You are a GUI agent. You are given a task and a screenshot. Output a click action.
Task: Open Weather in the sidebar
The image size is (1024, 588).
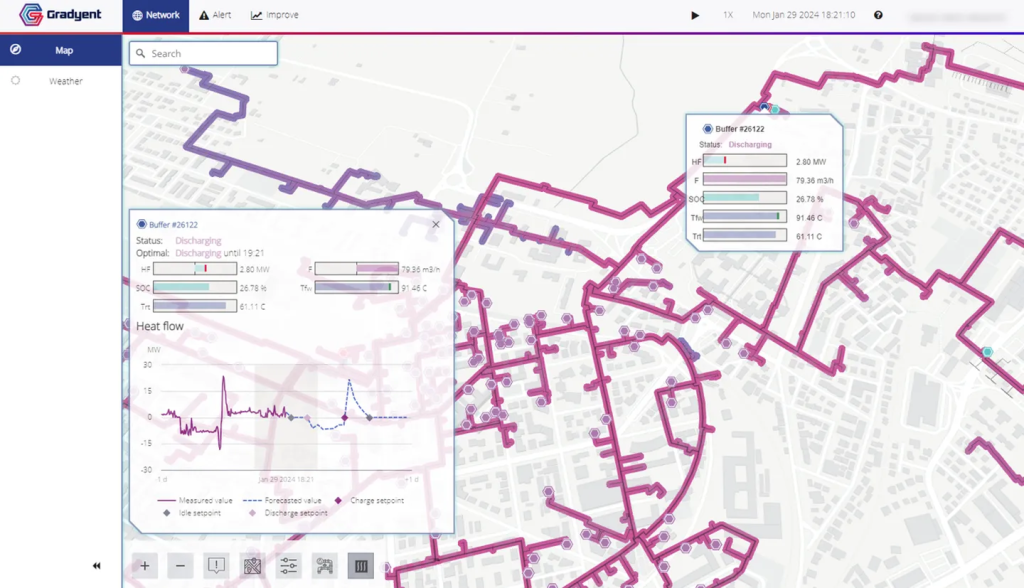(65, 81)
